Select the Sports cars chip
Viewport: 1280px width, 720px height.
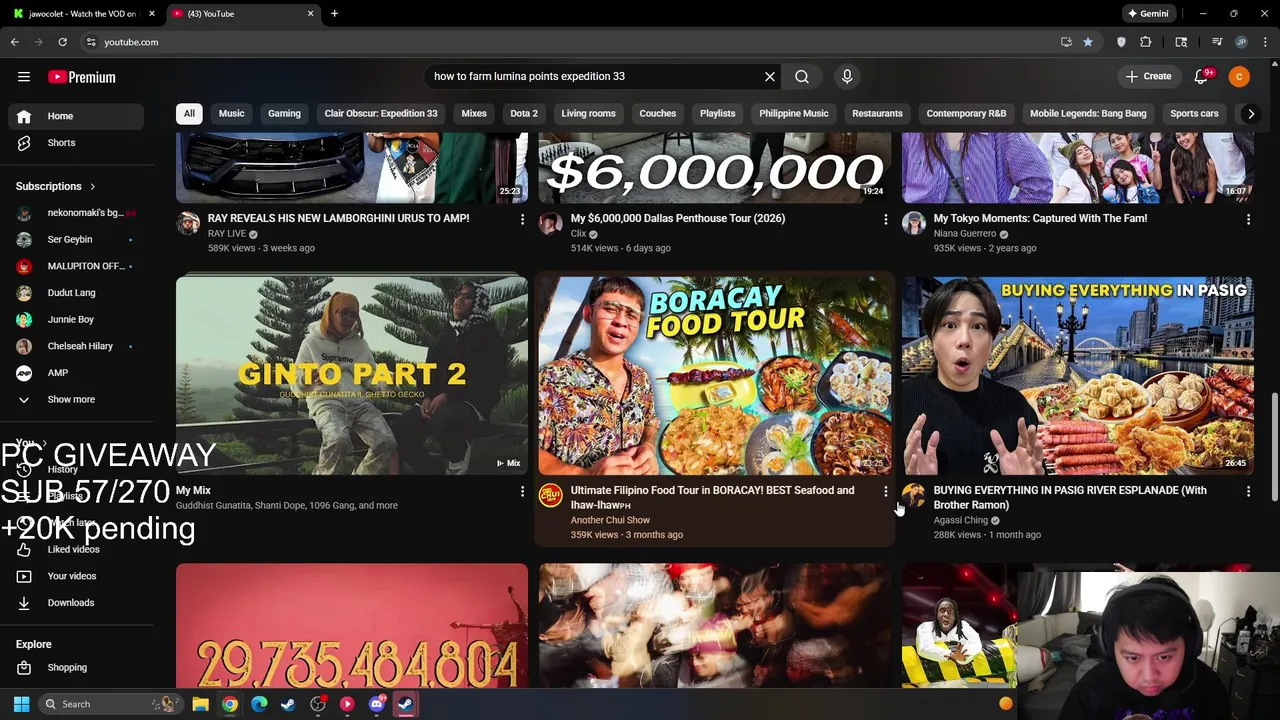pos(1194,114)
